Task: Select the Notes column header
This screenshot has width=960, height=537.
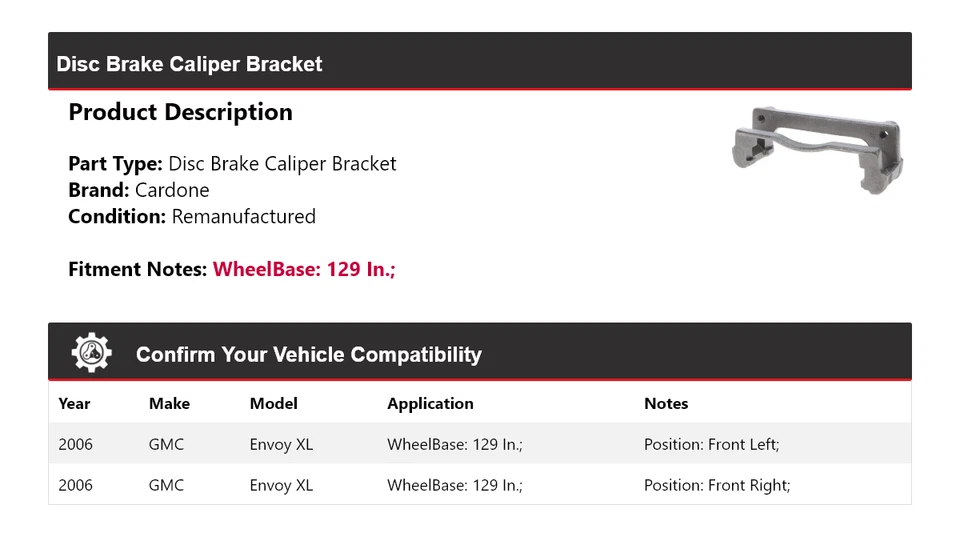Action: coord(666,404)
